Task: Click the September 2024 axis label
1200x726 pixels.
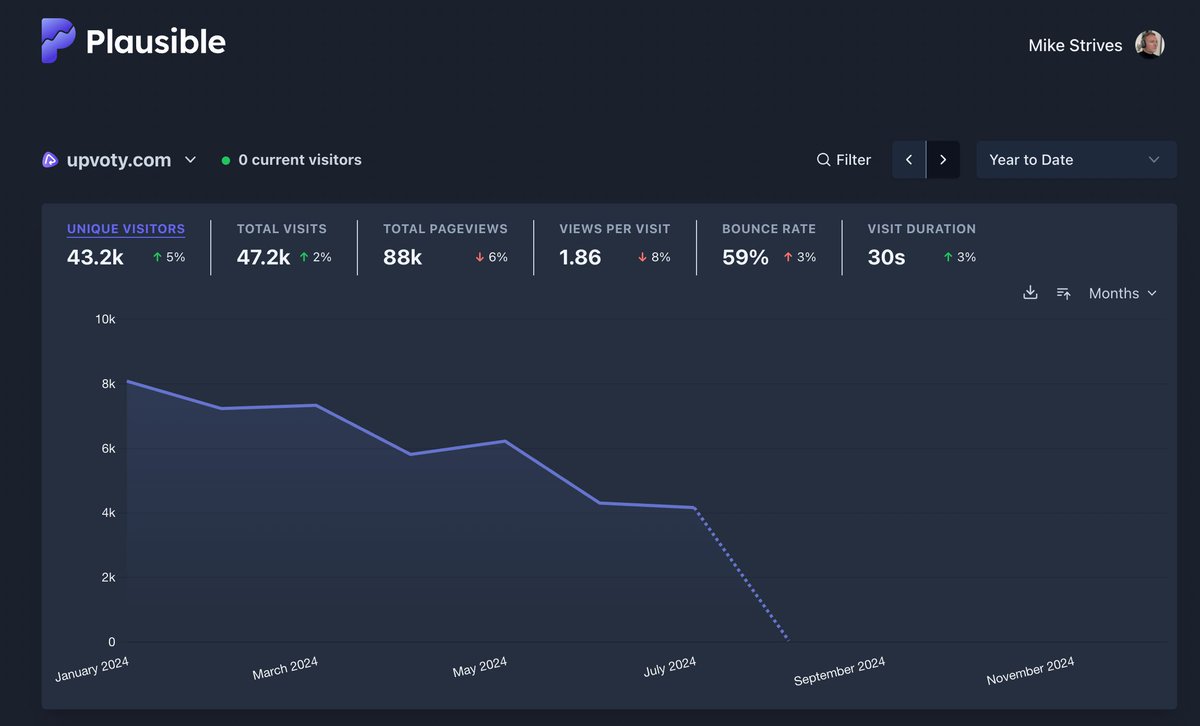Action: (840, 672)
